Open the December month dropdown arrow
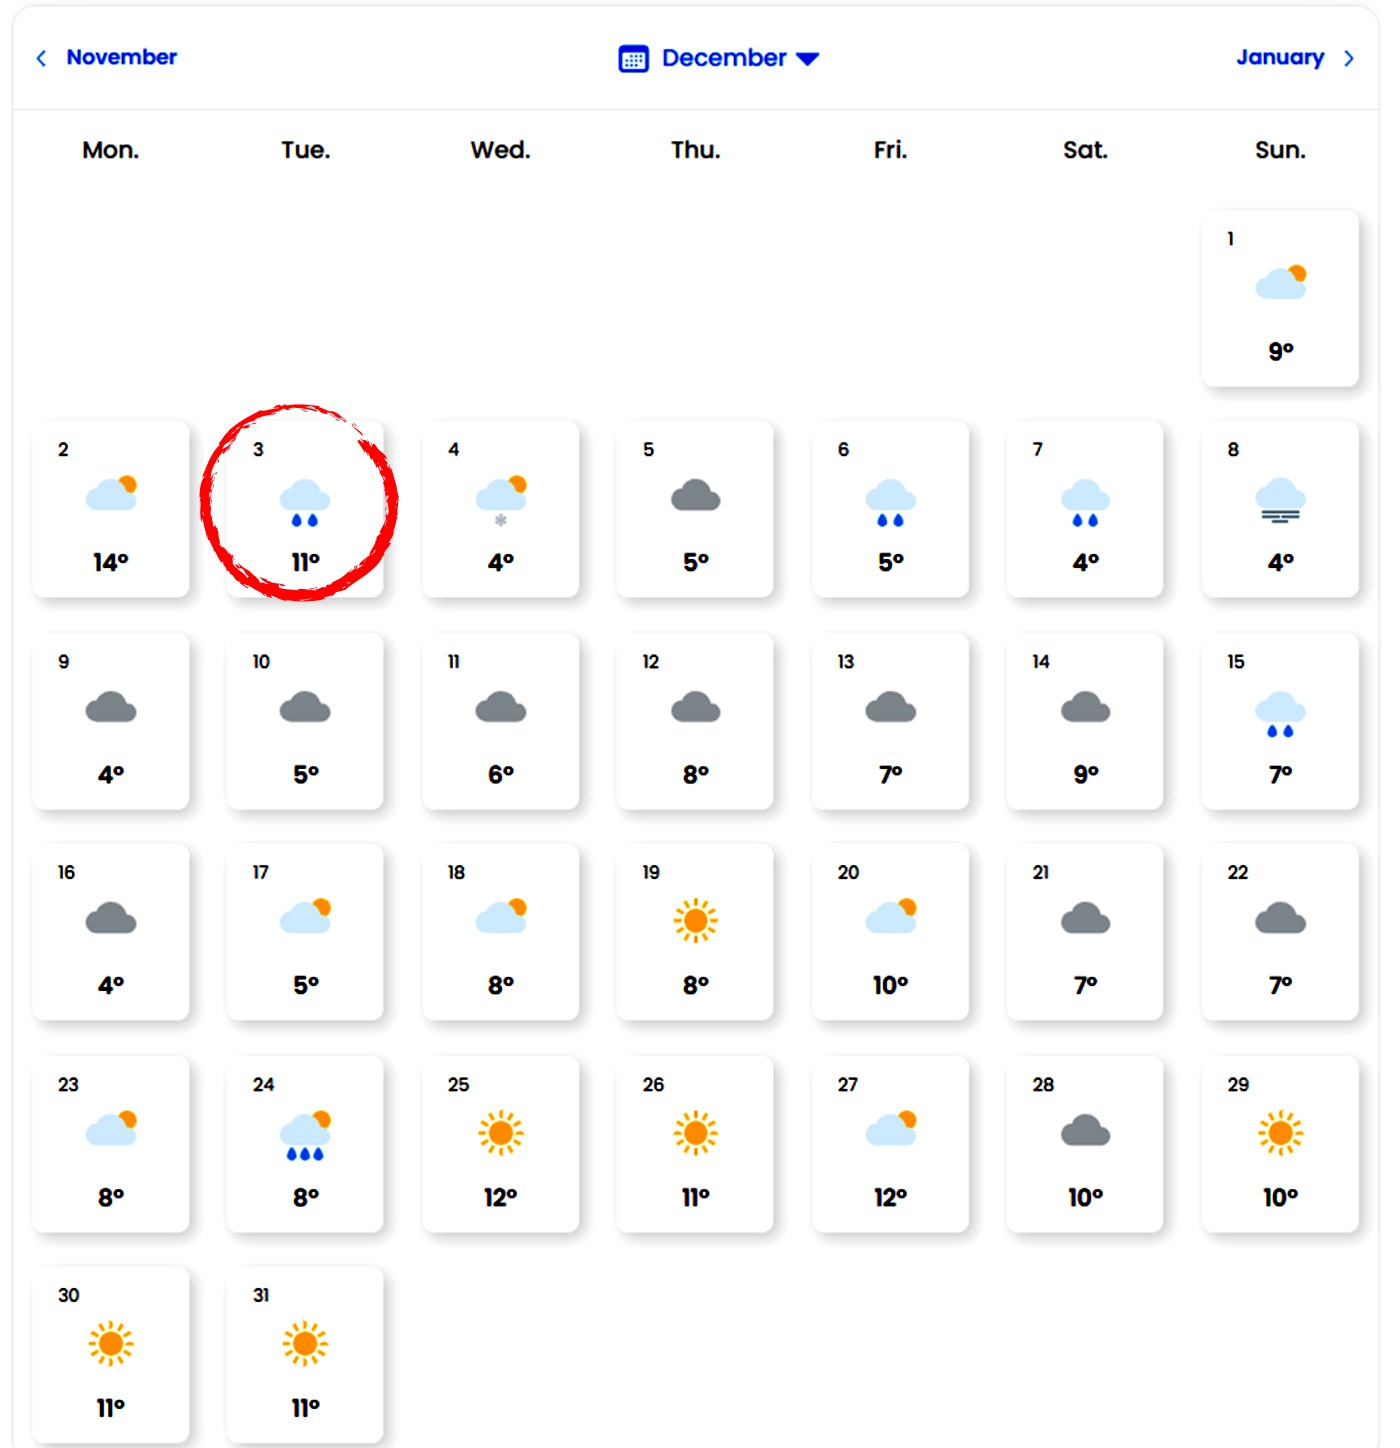1400x1448 pixels. tap(808, 59)
